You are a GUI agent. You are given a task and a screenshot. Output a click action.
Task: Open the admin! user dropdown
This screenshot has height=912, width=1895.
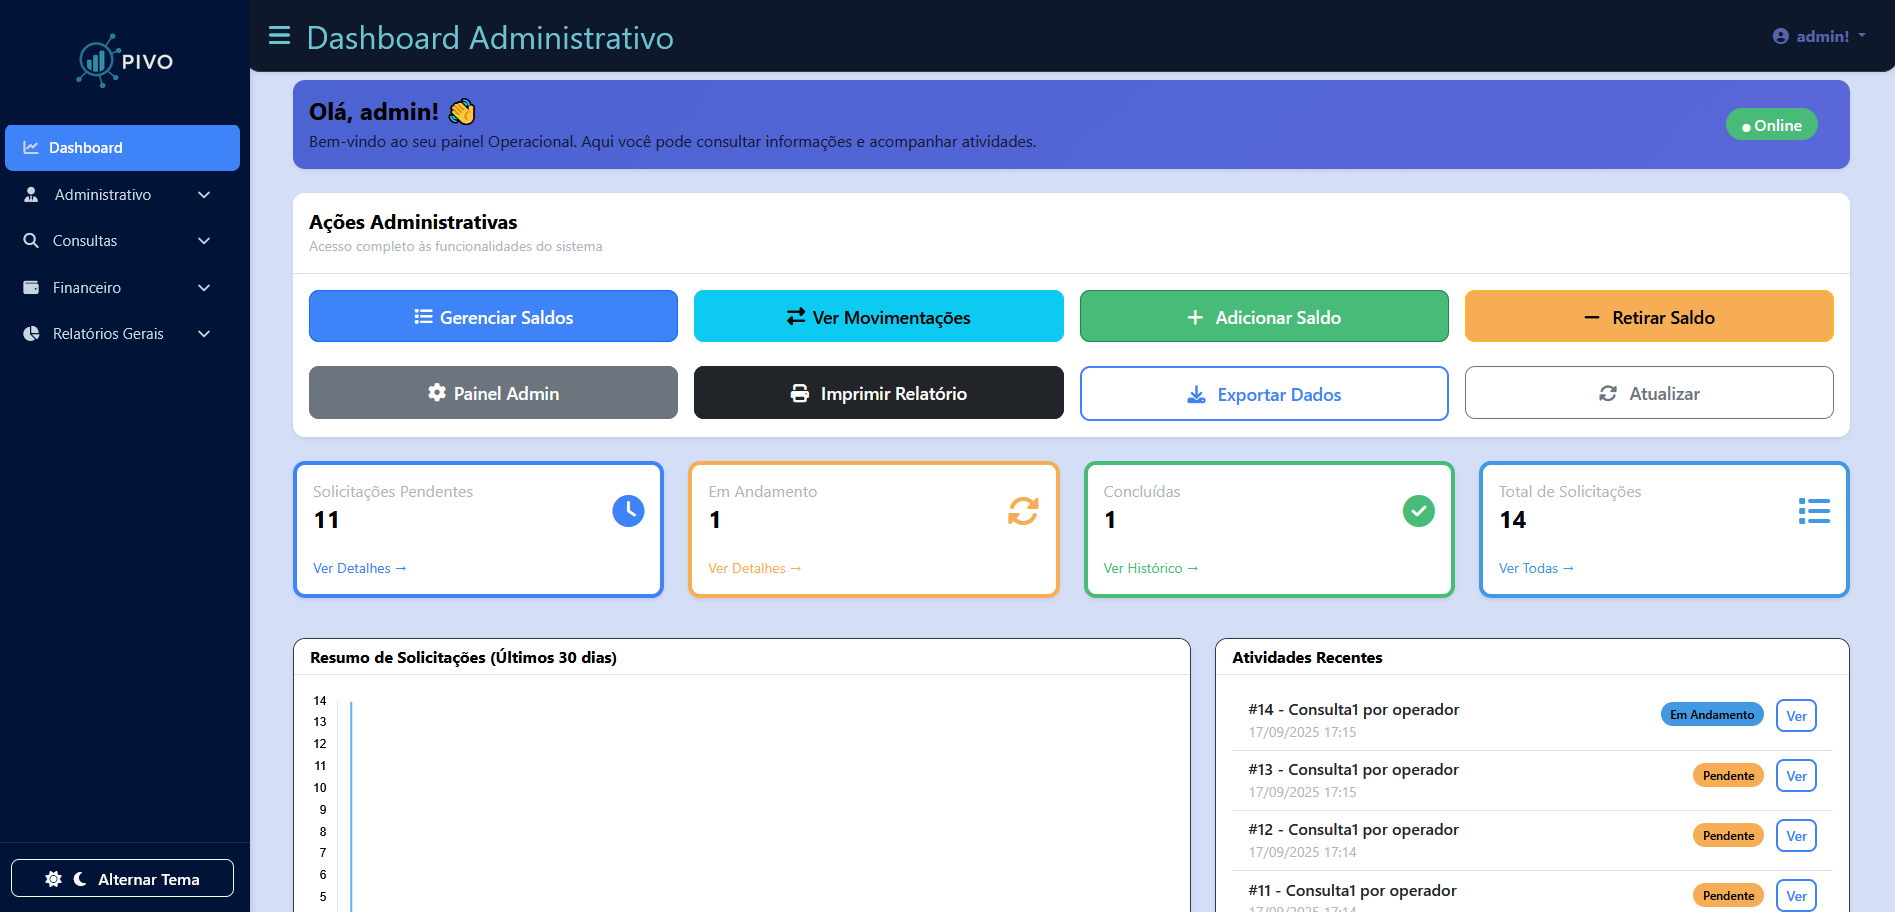(1820, 36)
